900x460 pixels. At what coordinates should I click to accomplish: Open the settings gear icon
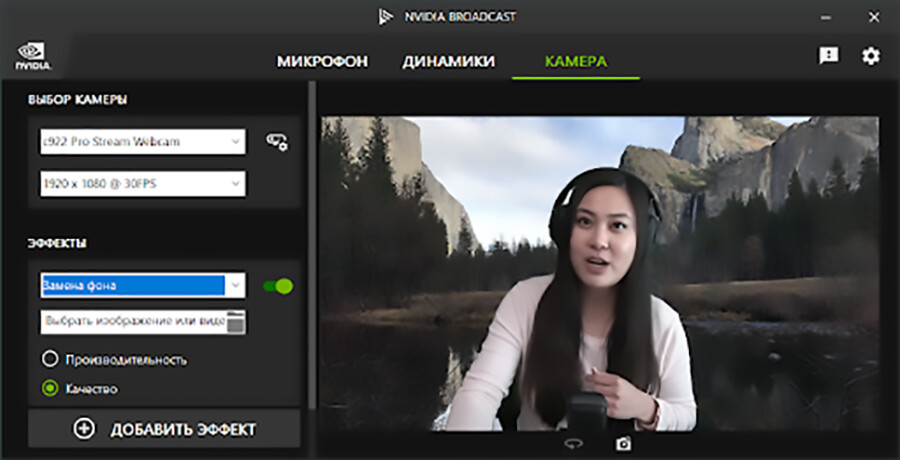tap(870, 56)
